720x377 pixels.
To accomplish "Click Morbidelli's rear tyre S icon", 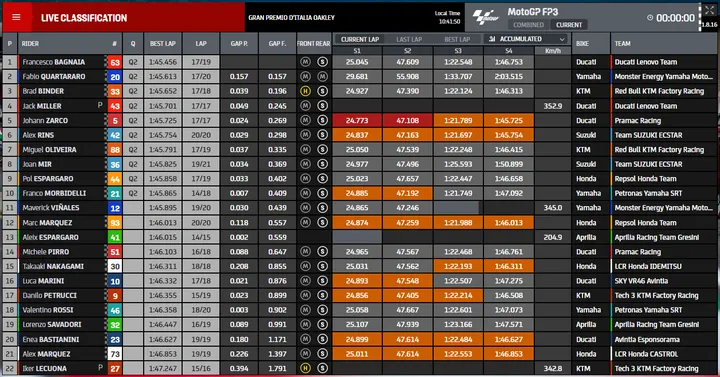I will click(x=322, y=193).
